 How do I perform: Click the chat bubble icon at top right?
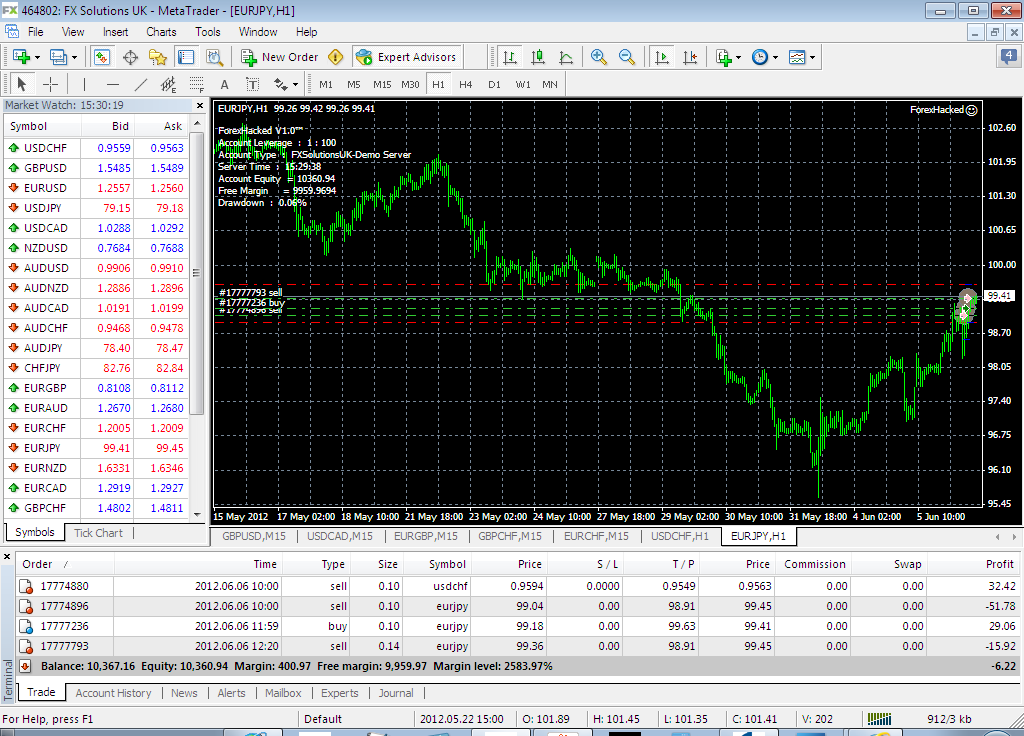(x=1009, y=57)
